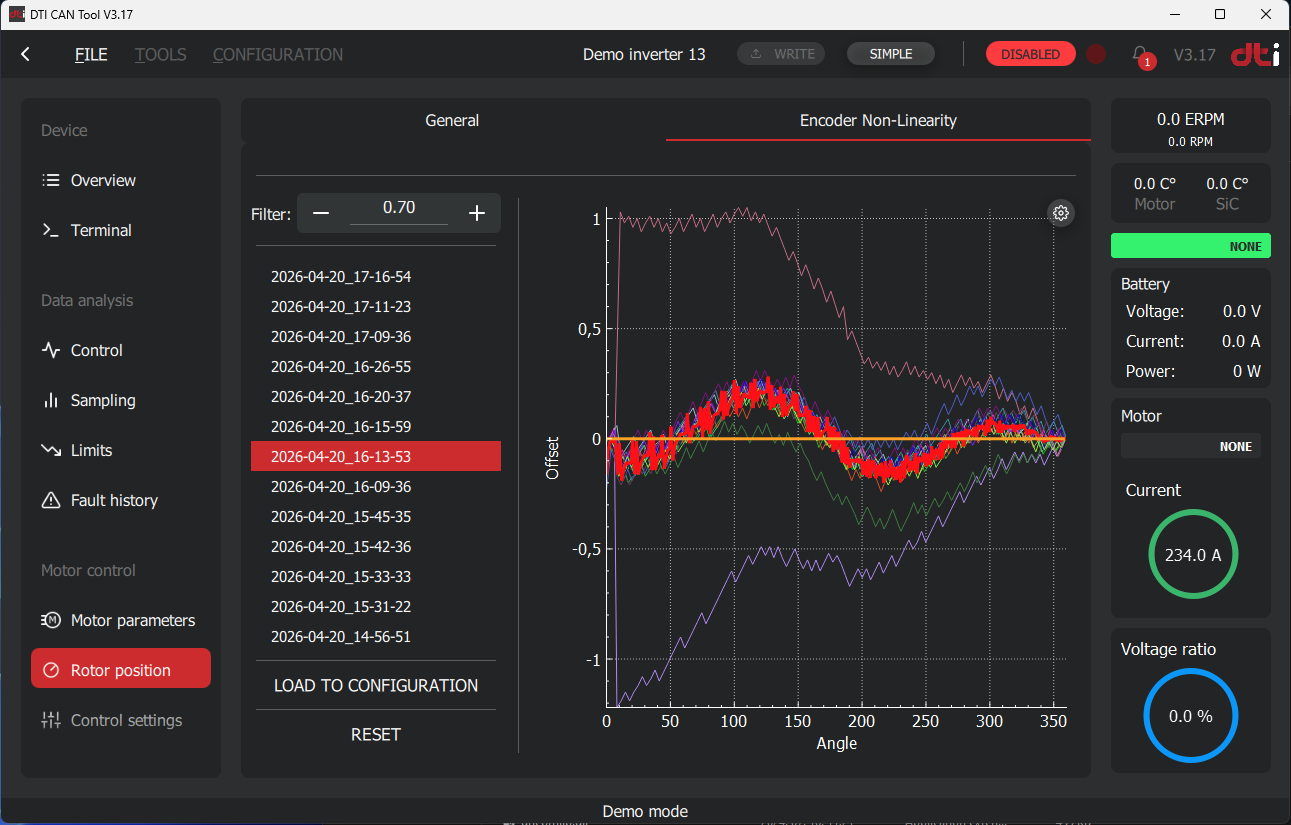Switch to the General tab
Image resolution: width=1291 pixels, height=825 pixels.
pyautogui.click(x=452, y=121)
